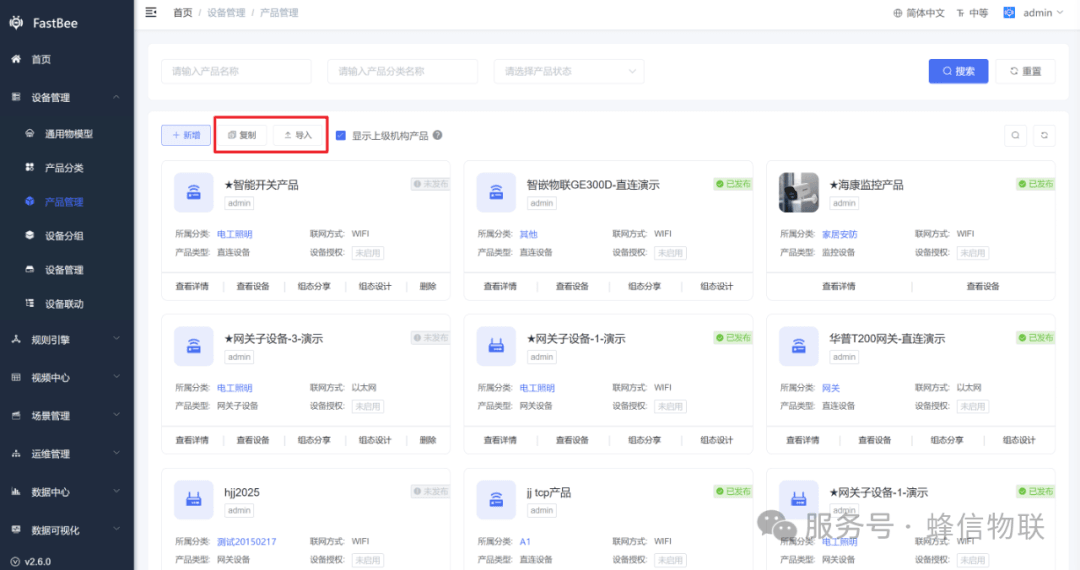Click 查看设备 on ★智能开关产品 card
Viewport: 1080px width, 570px height.
[253, 286]
